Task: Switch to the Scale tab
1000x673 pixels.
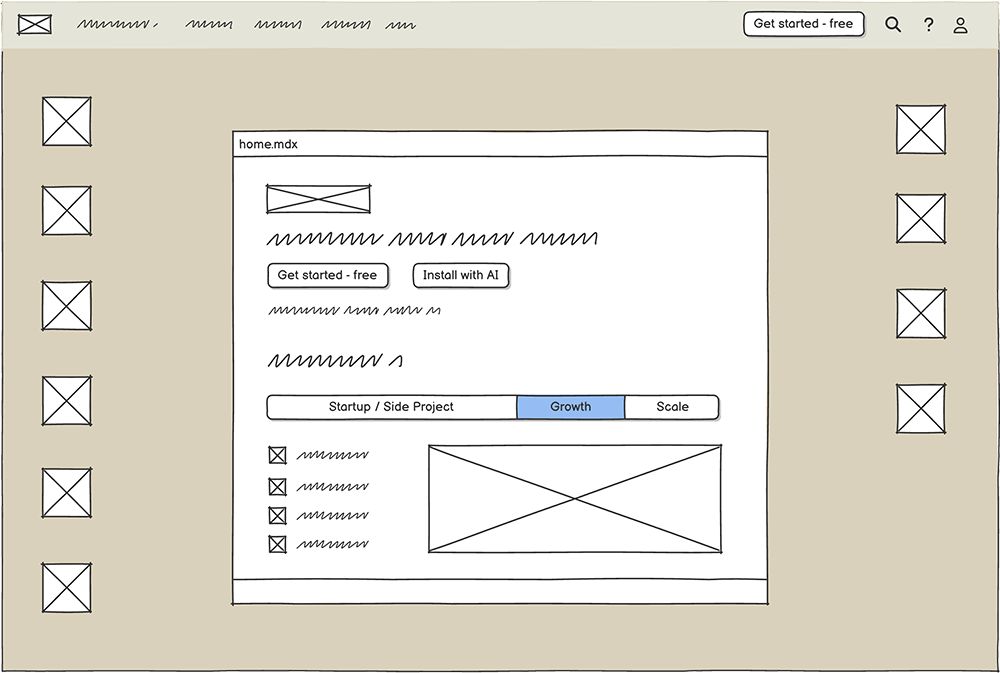Action: click(672, 407)
